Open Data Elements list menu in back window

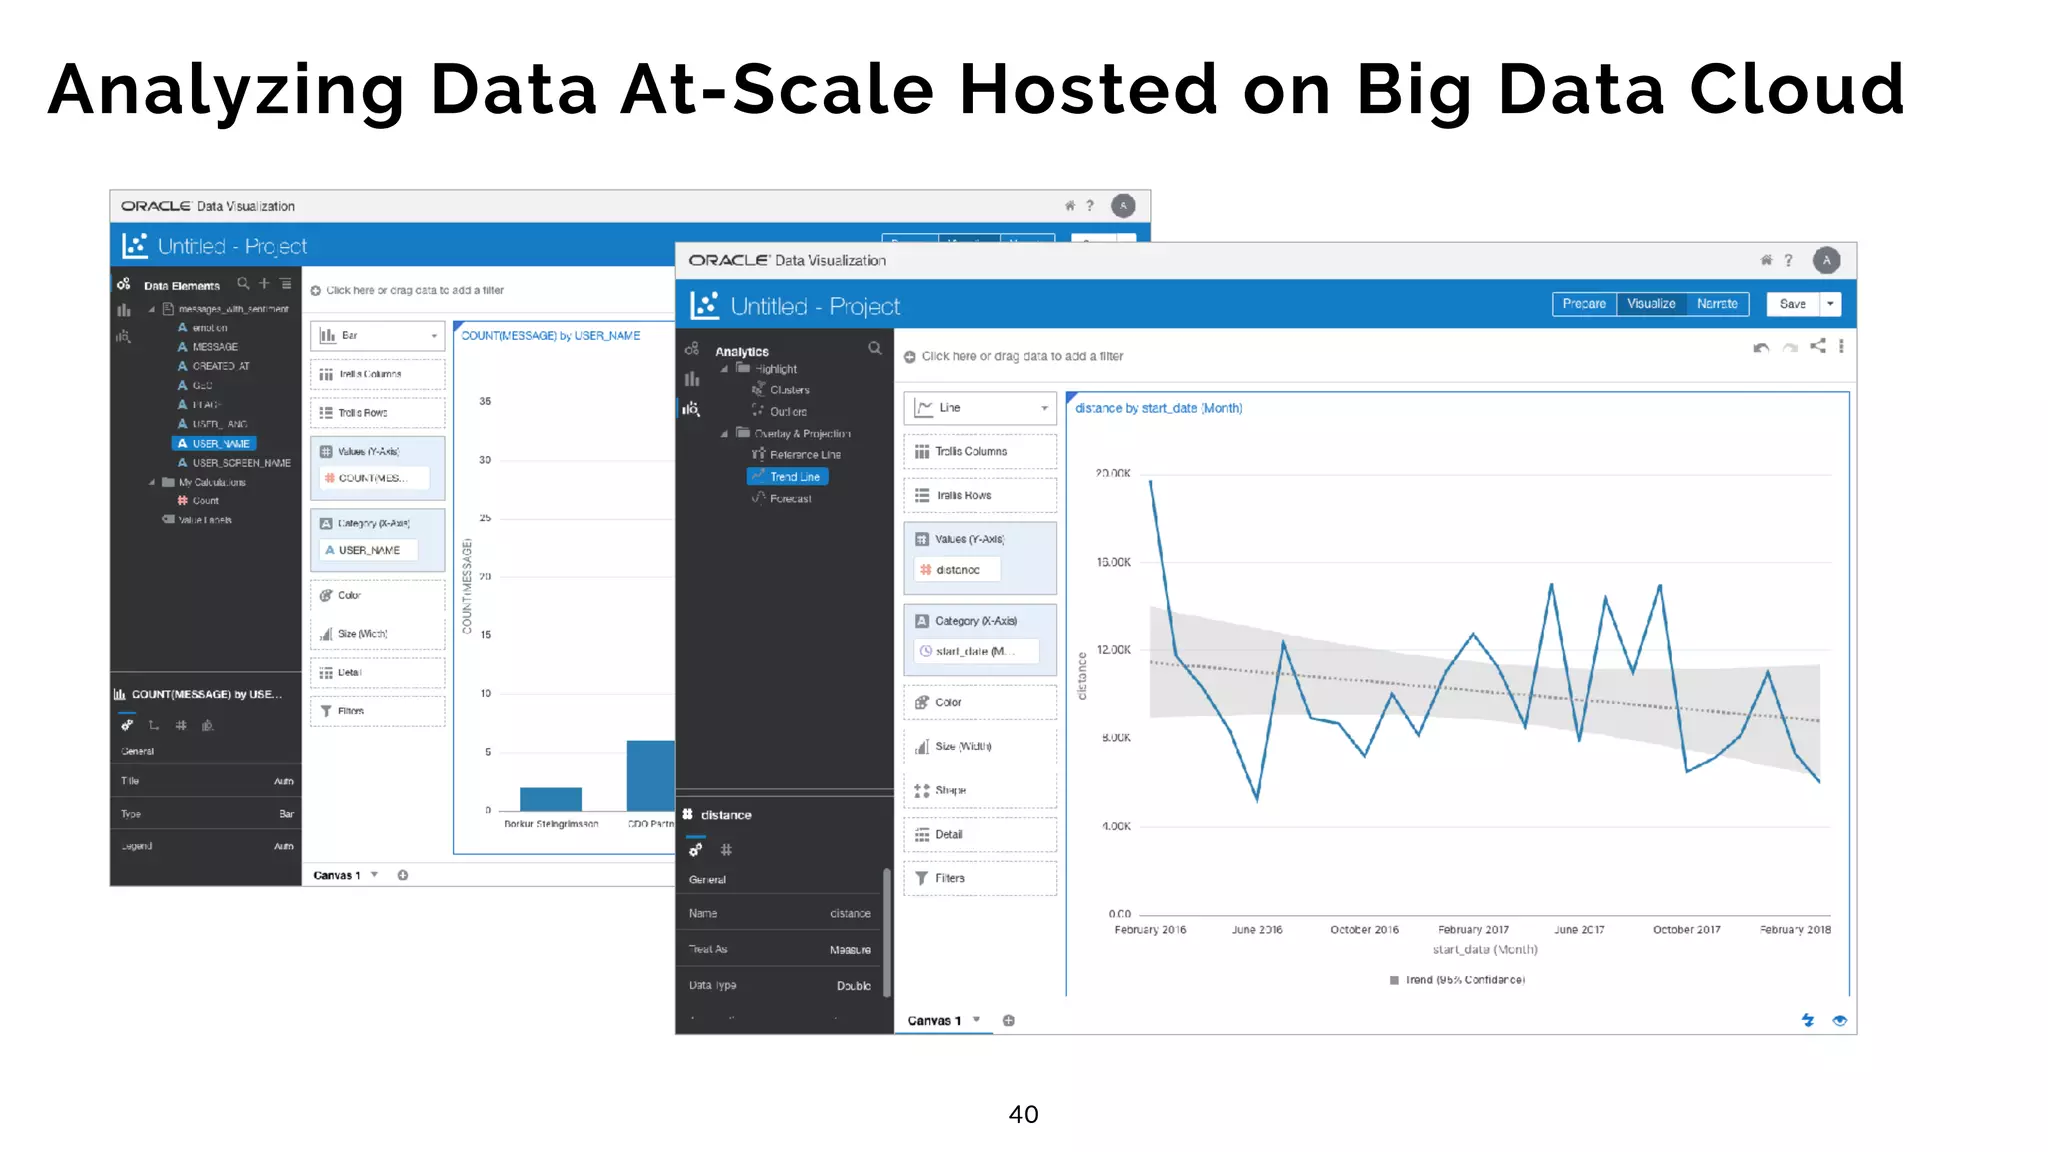286,284
